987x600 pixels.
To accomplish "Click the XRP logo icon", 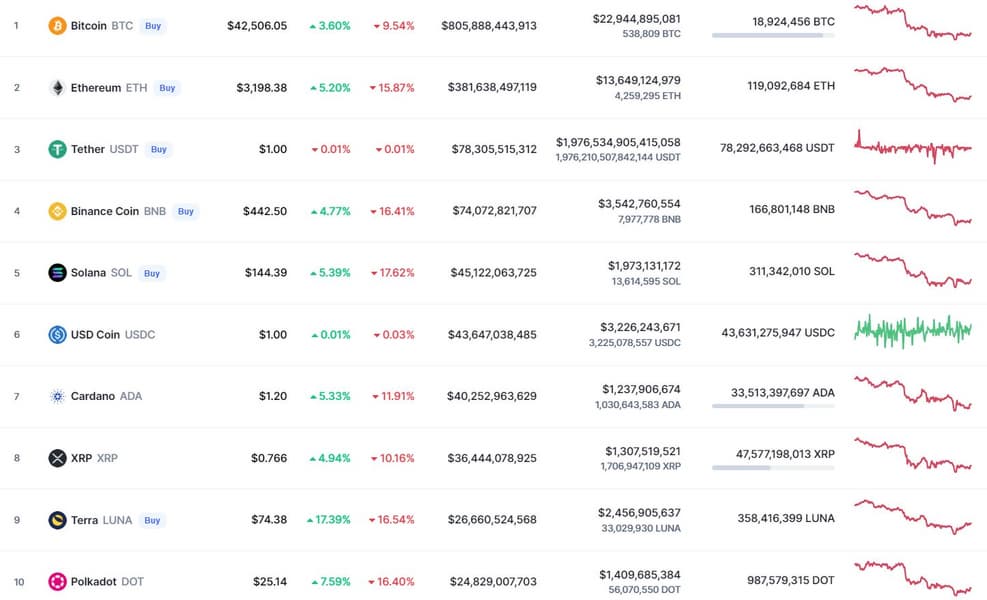I will tap(57, 458).
